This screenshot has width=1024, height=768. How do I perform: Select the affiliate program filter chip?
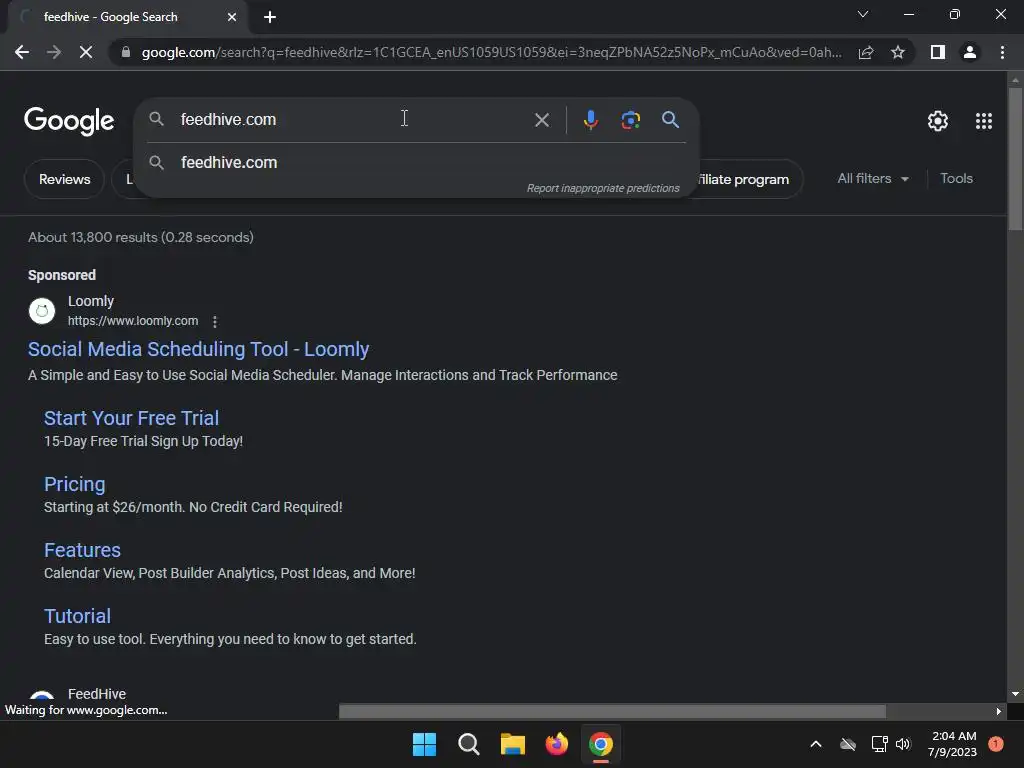coord(750,179)
